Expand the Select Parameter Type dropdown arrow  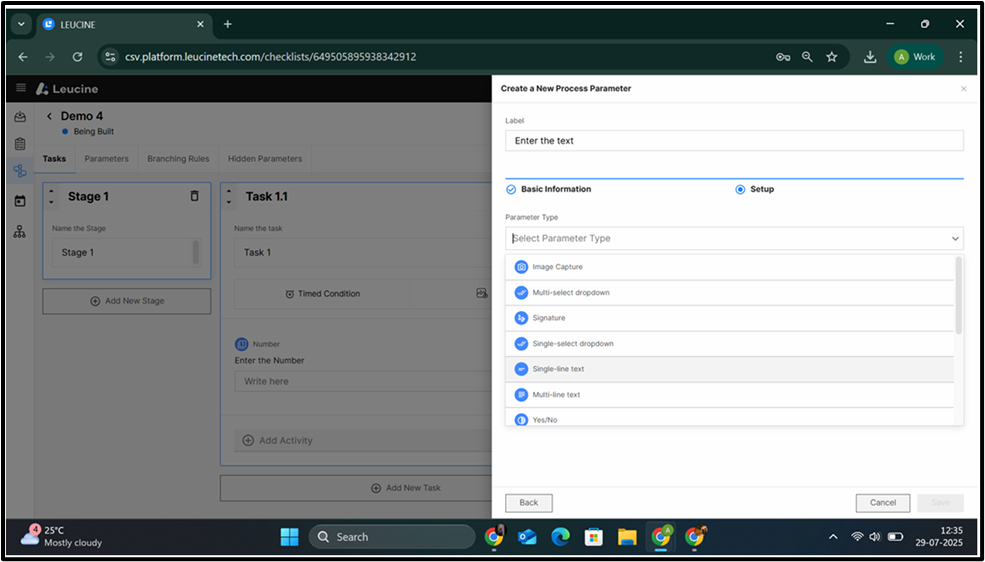pos(955,239)
